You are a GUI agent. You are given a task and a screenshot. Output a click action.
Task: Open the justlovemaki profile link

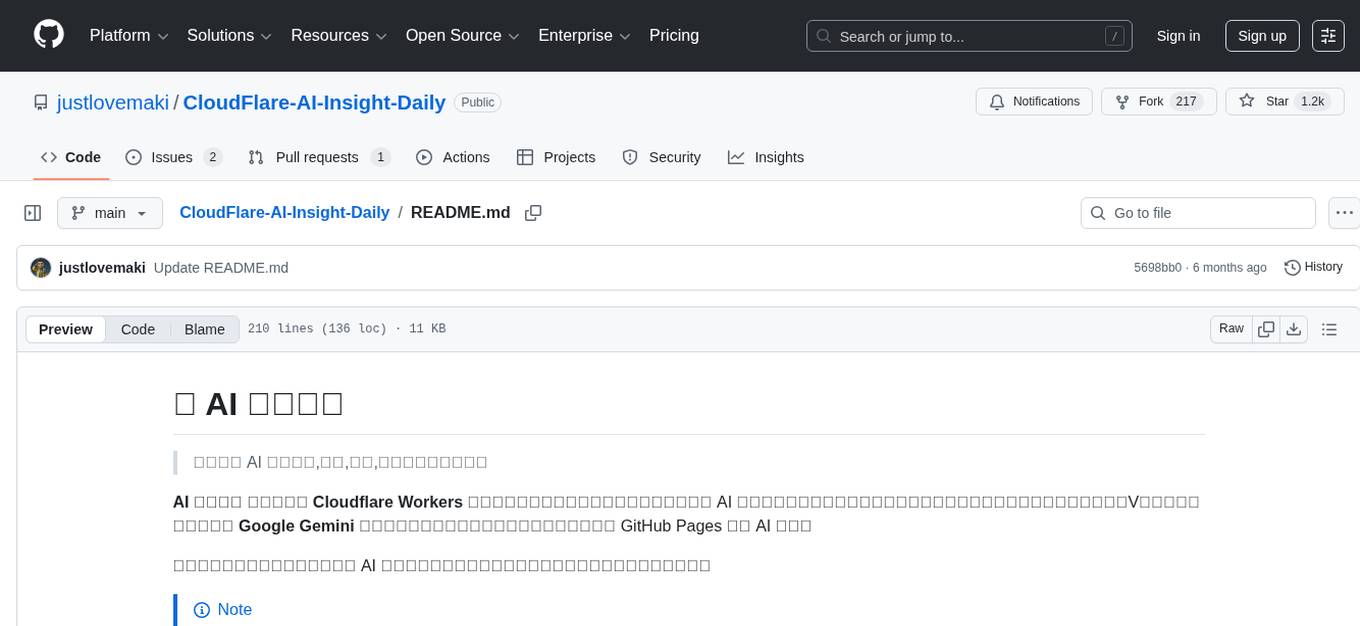112,102
